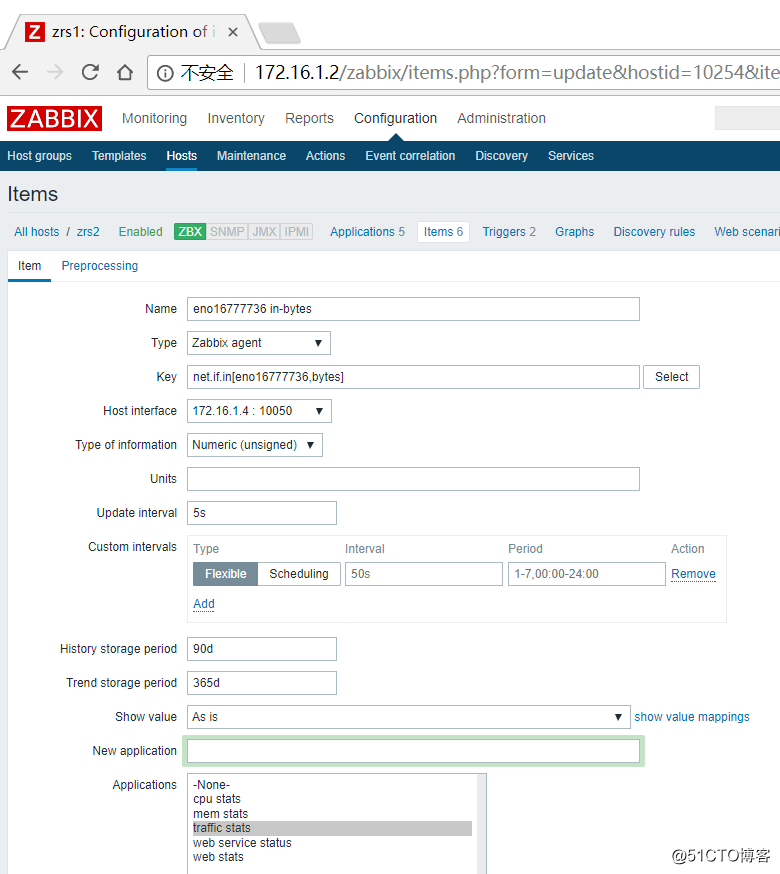Go to Templates submenu

point(119,156)
